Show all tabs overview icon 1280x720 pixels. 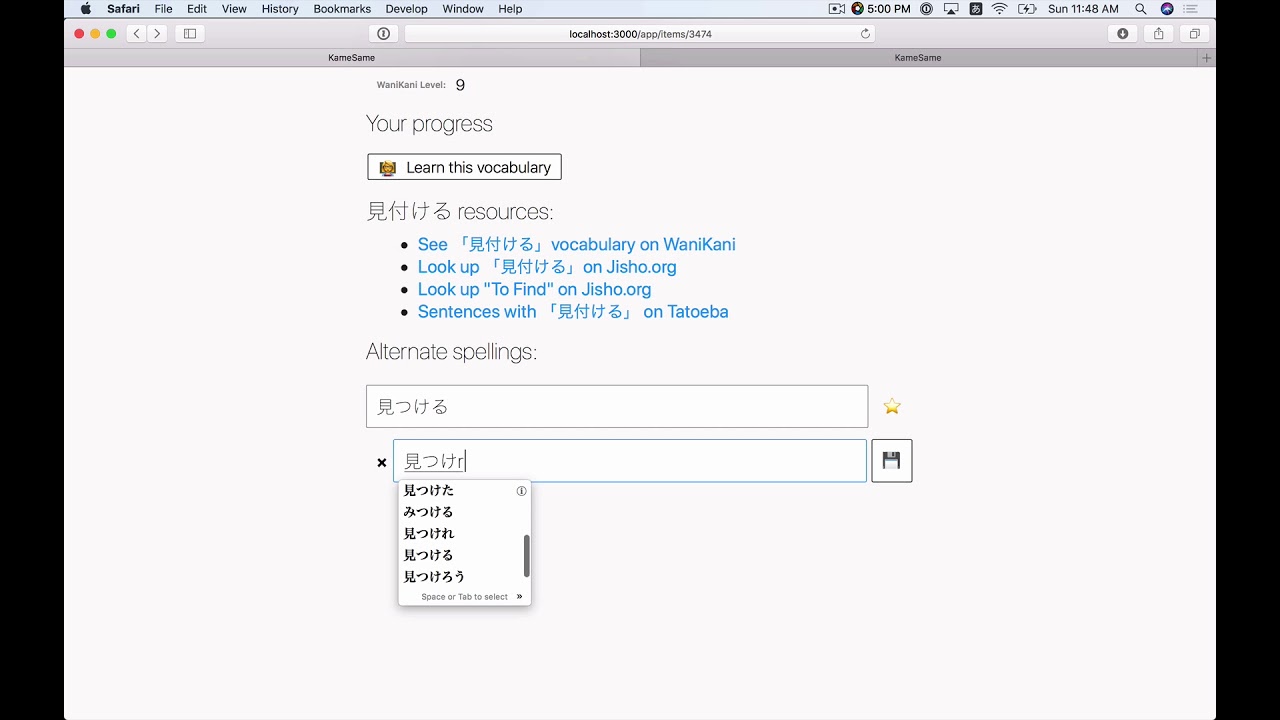[x=1194, y=33]
